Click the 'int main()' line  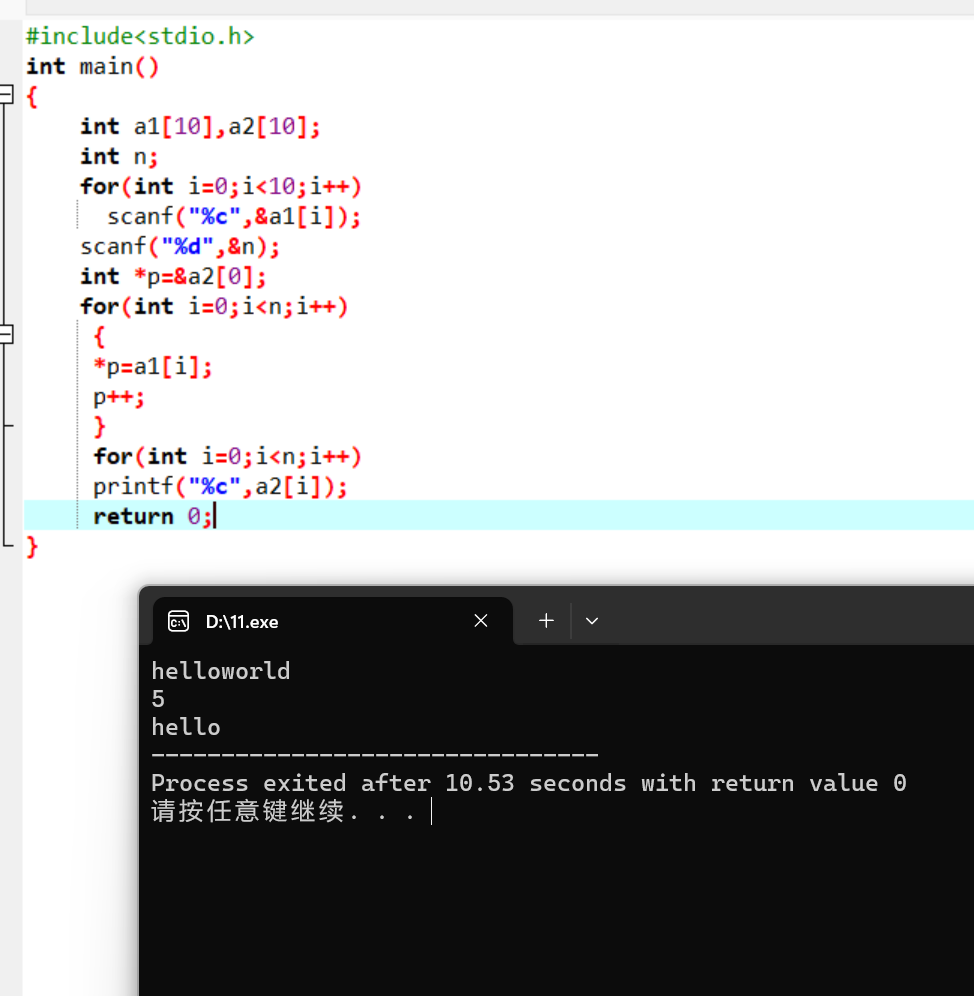point(92,66)
